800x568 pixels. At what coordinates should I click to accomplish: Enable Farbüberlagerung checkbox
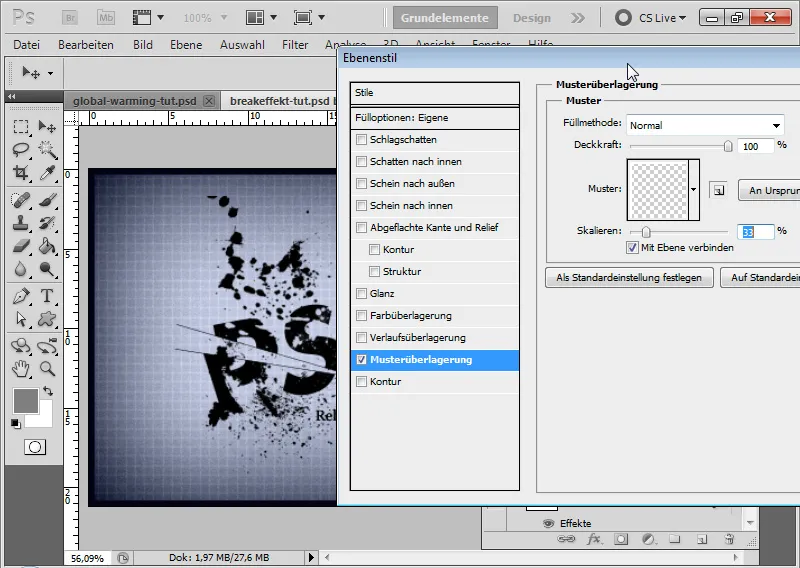pyautogui.click(x=361, y=315)
